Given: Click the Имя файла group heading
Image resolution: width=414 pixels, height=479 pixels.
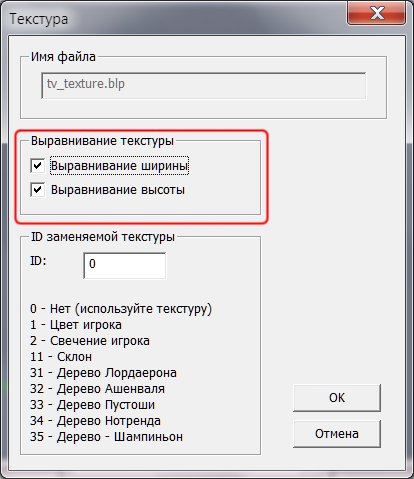Looking at the screenshot, I should [x=63, y=57].
